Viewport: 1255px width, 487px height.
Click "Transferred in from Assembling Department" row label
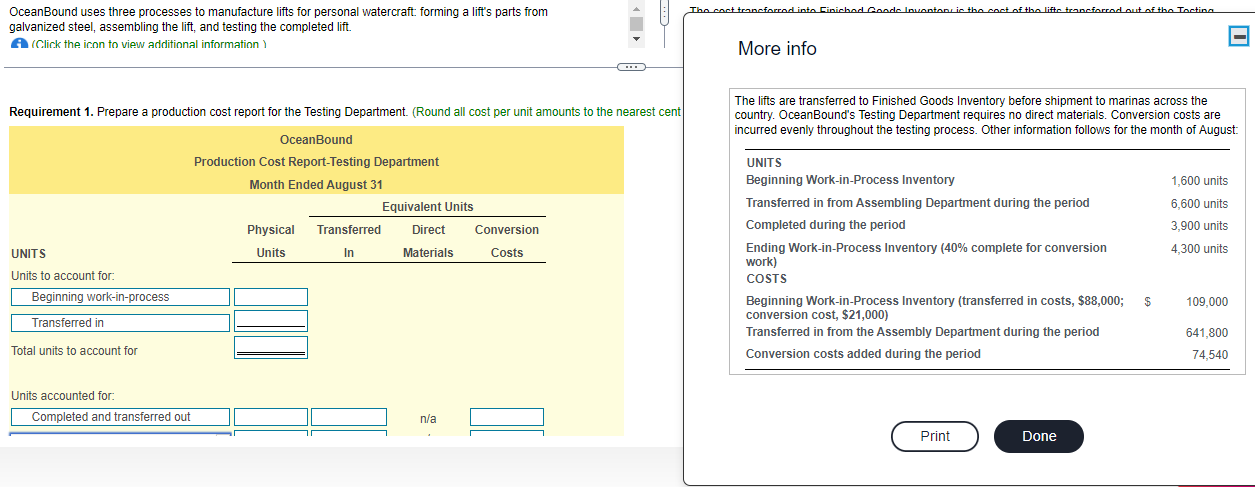pos(917,203)
